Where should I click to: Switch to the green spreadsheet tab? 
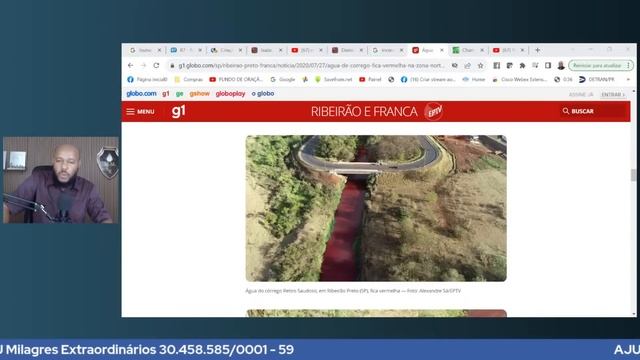coord(467,50)
